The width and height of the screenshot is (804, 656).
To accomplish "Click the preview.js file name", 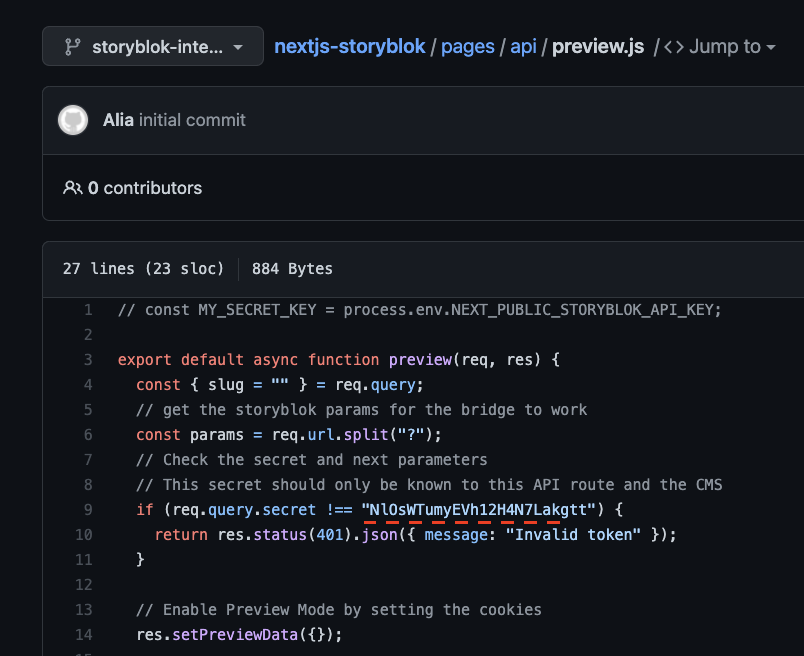I will 598,47.
